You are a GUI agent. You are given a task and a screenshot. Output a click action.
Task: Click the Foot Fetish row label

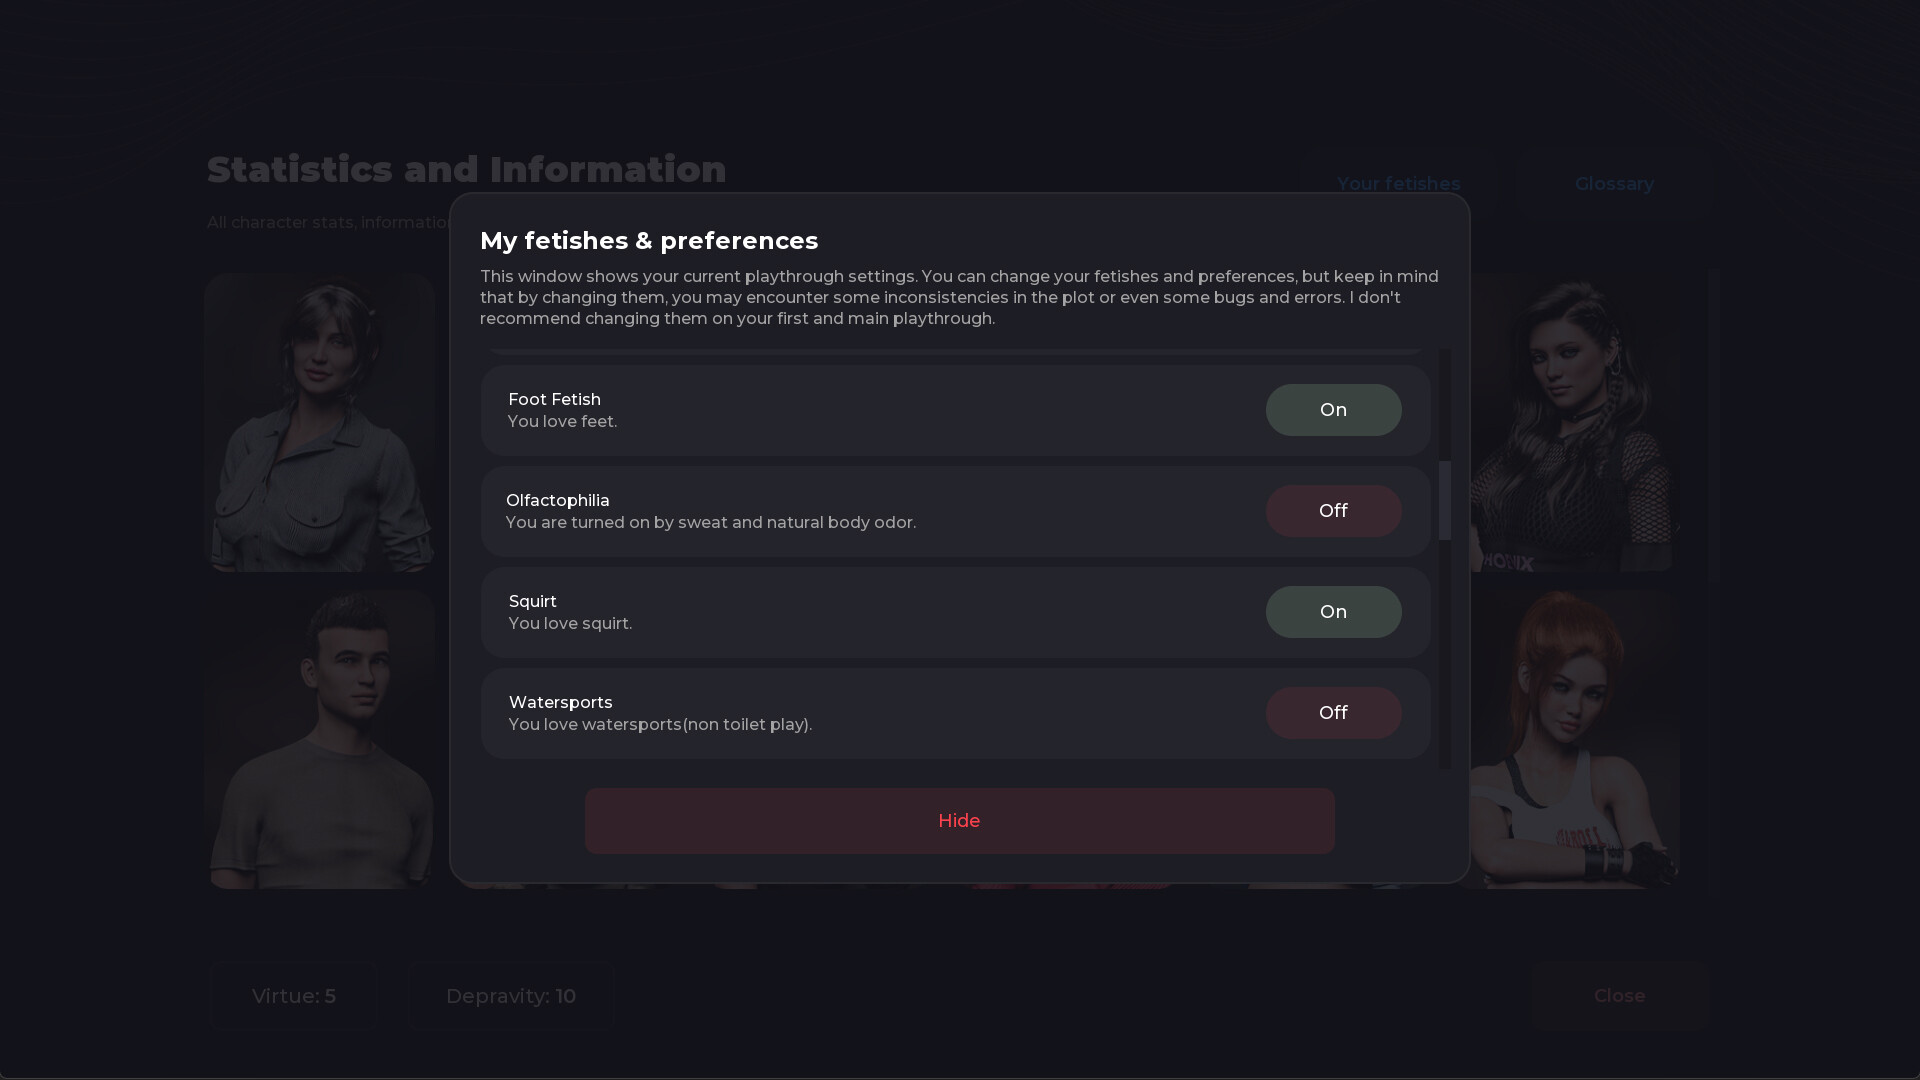click(554, 399)
